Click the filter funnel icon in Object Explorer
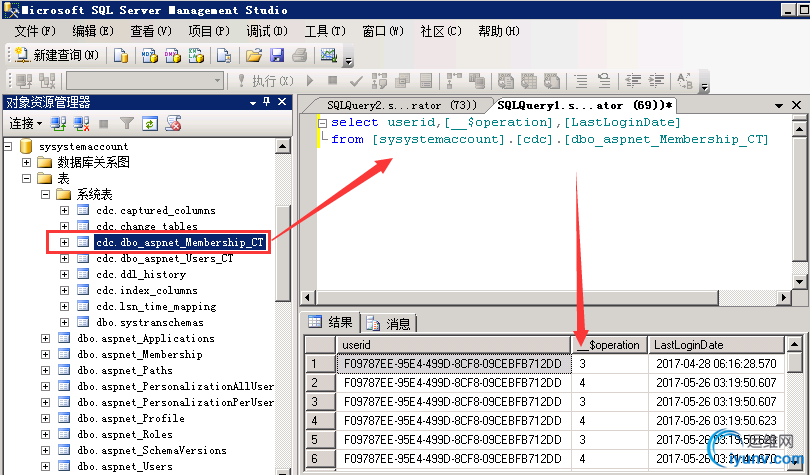The height and width of the screenshot is (475, 810). (127, 124)
